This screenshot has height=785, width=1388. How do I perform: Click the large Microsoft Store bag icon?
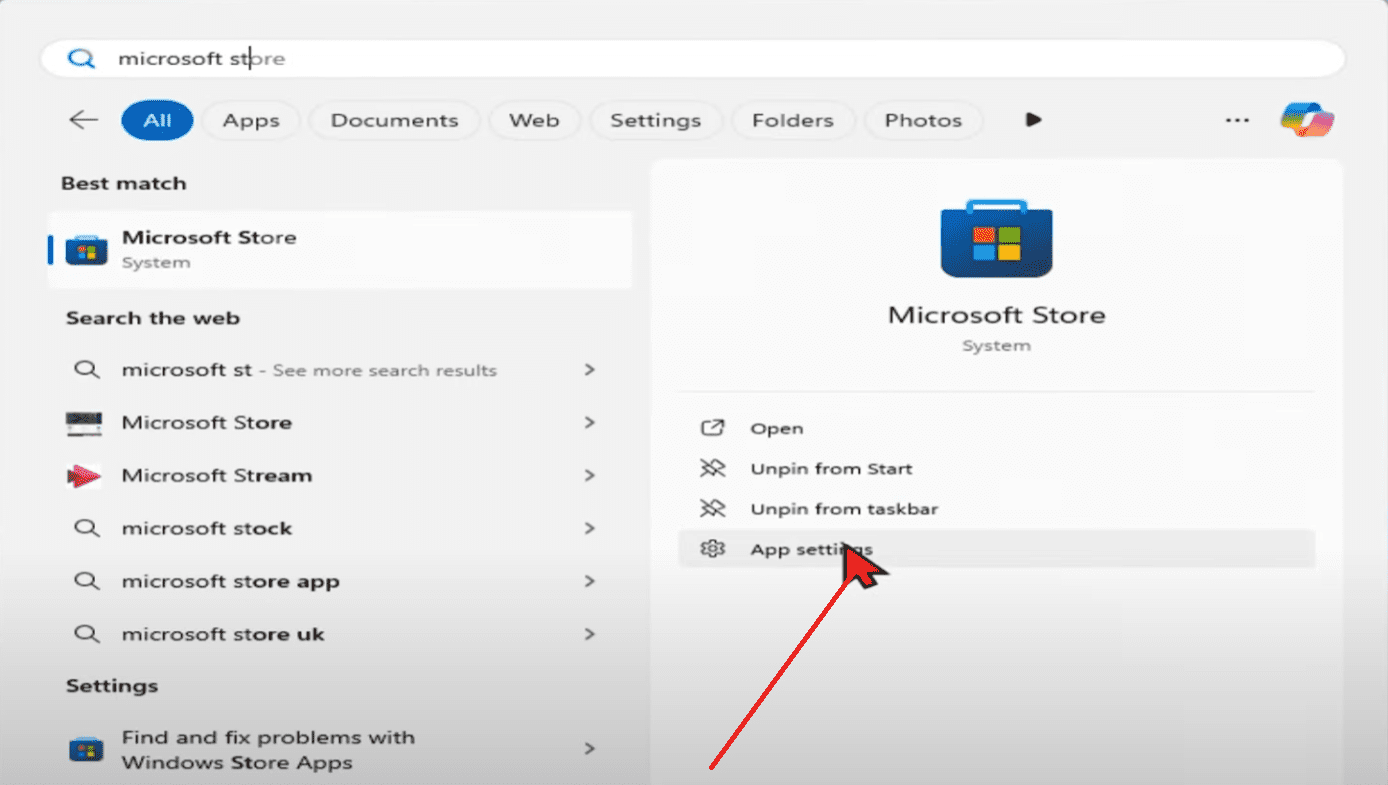click(997, 238)
